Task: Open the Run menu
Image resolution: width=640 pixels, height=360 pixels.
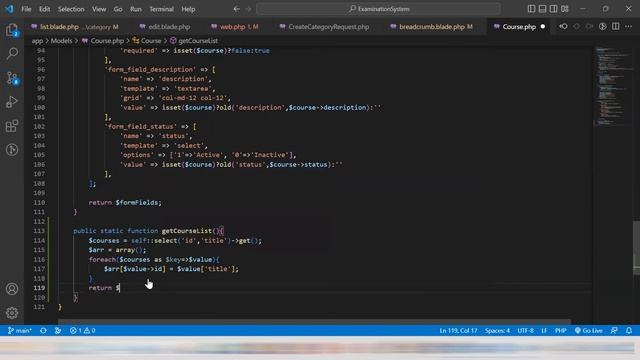Action: coord(136,9)
